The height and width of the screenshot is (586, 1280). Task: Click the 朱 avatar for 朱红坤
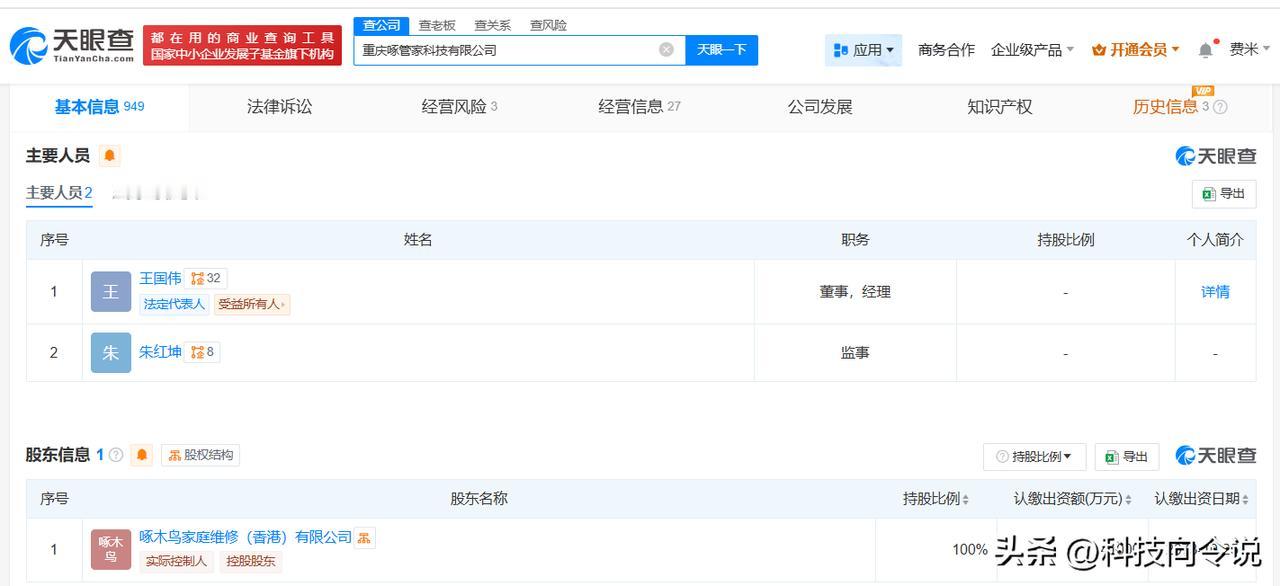[x=111, y=353]
